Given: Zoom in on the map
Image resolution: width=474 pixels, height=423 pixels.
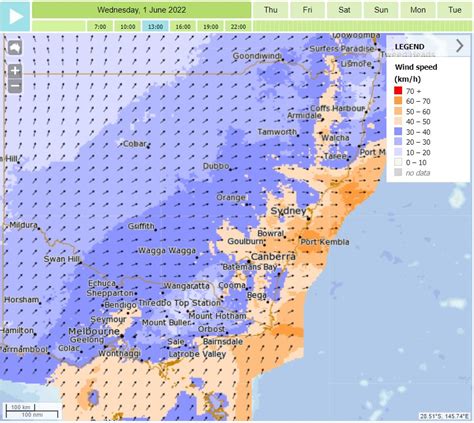Looking at the screenshot, I should point(15,71).
